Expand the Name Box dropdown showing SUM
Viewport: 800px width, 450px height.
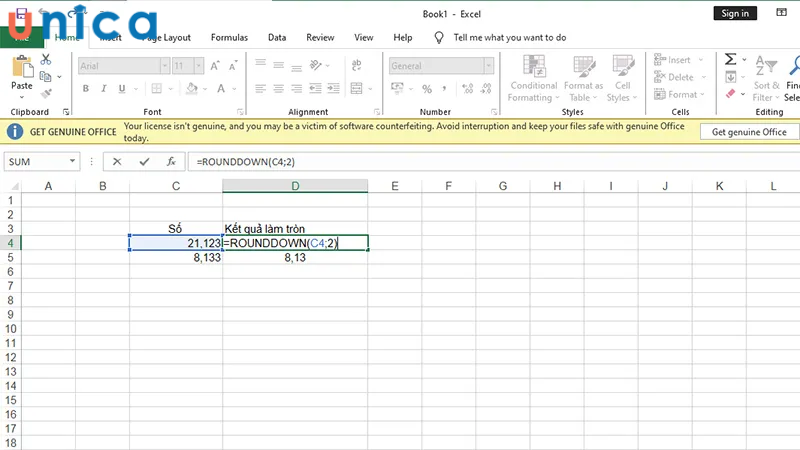(73, 161)
